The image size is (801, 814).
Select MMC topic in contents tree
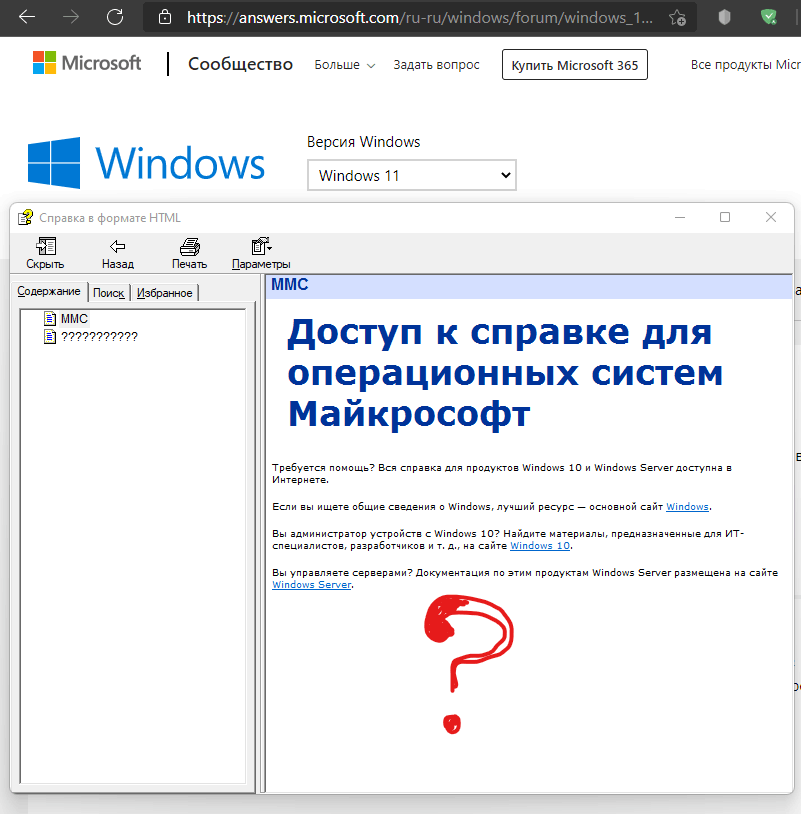click(74, 318)
